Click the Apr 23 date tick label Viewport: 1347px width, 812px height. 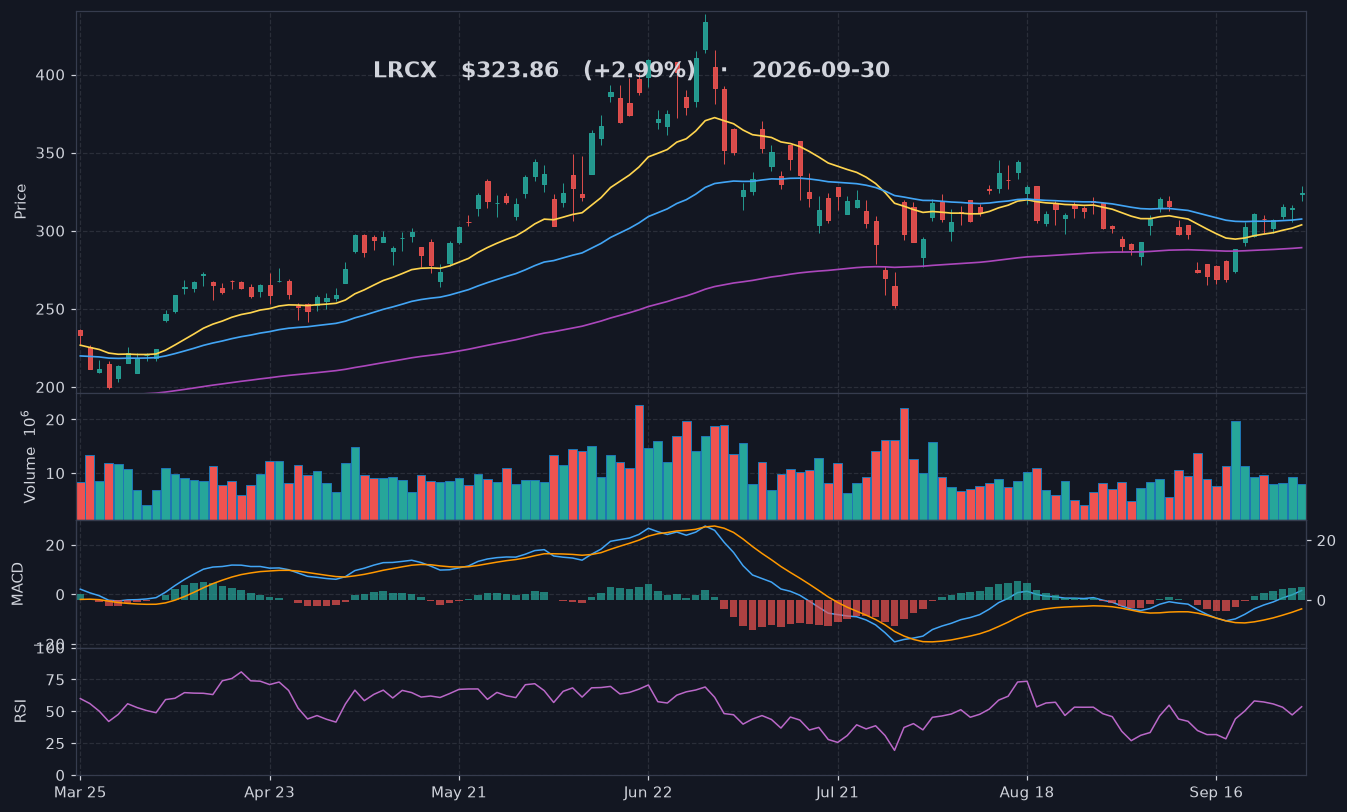(x=270, y=791)
